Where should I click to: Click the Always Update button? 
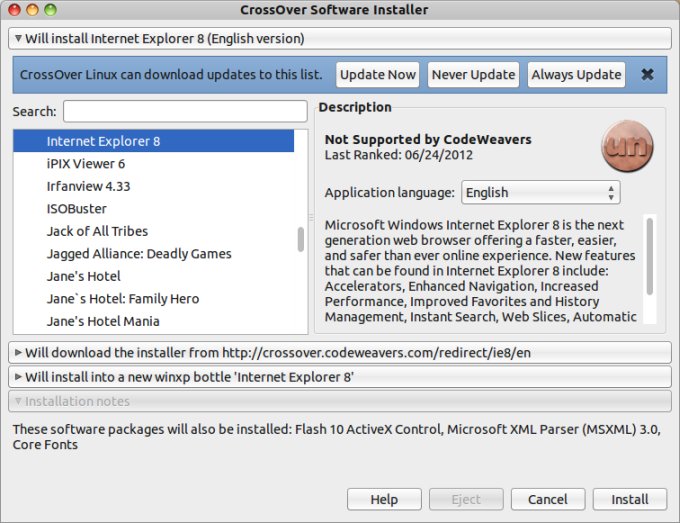pyautogui.click(x=576, y=75)
